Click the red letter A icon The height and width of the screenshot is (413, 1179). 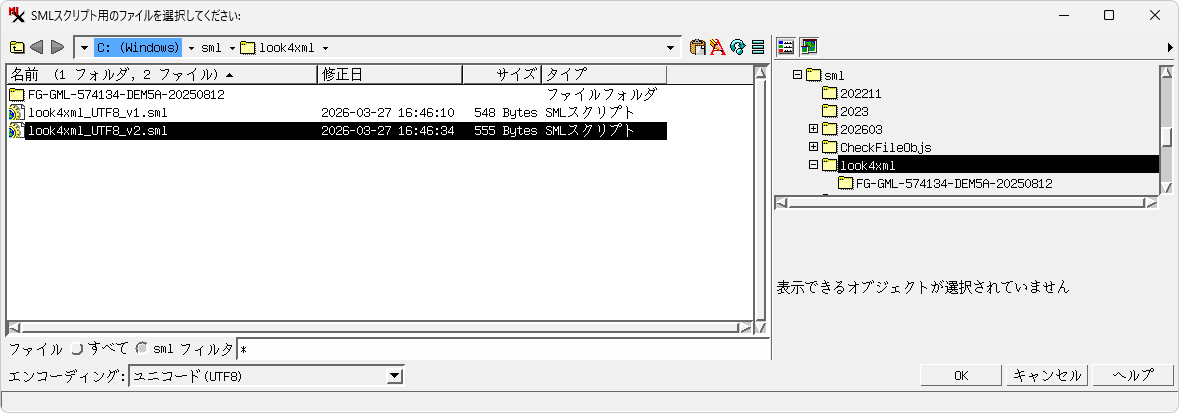click(x=717, y=47)
